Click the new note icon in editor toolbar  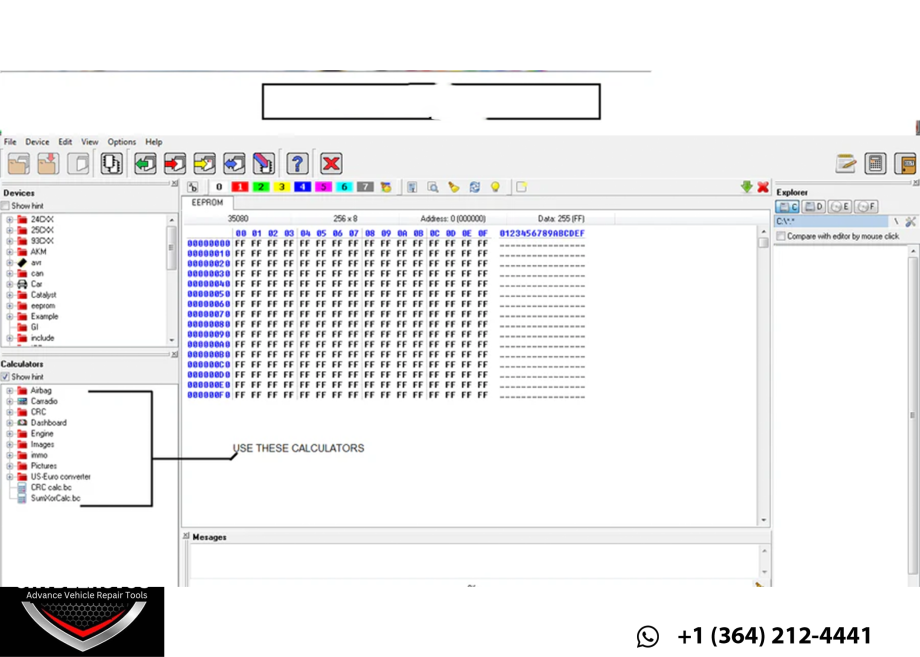[522, 187]
